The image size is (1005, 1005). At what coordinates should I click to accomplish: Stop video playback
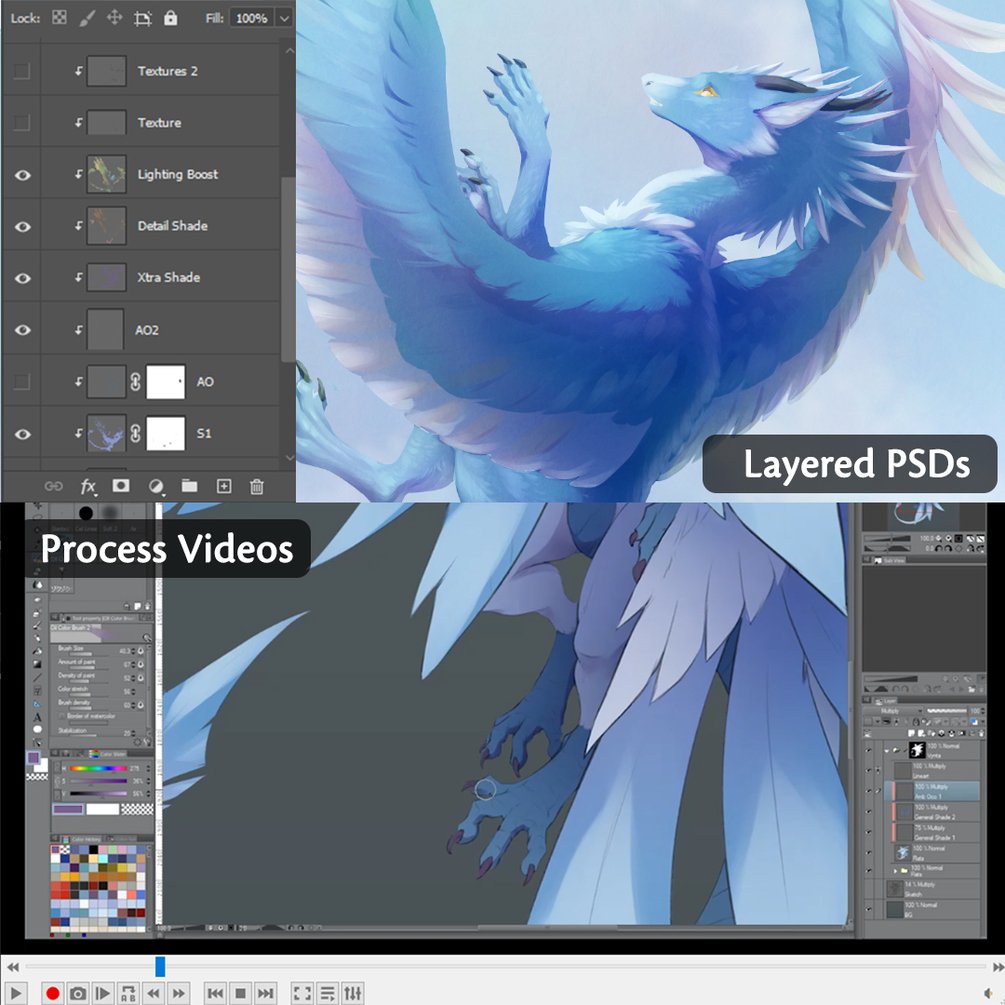[x=240, y=993]
